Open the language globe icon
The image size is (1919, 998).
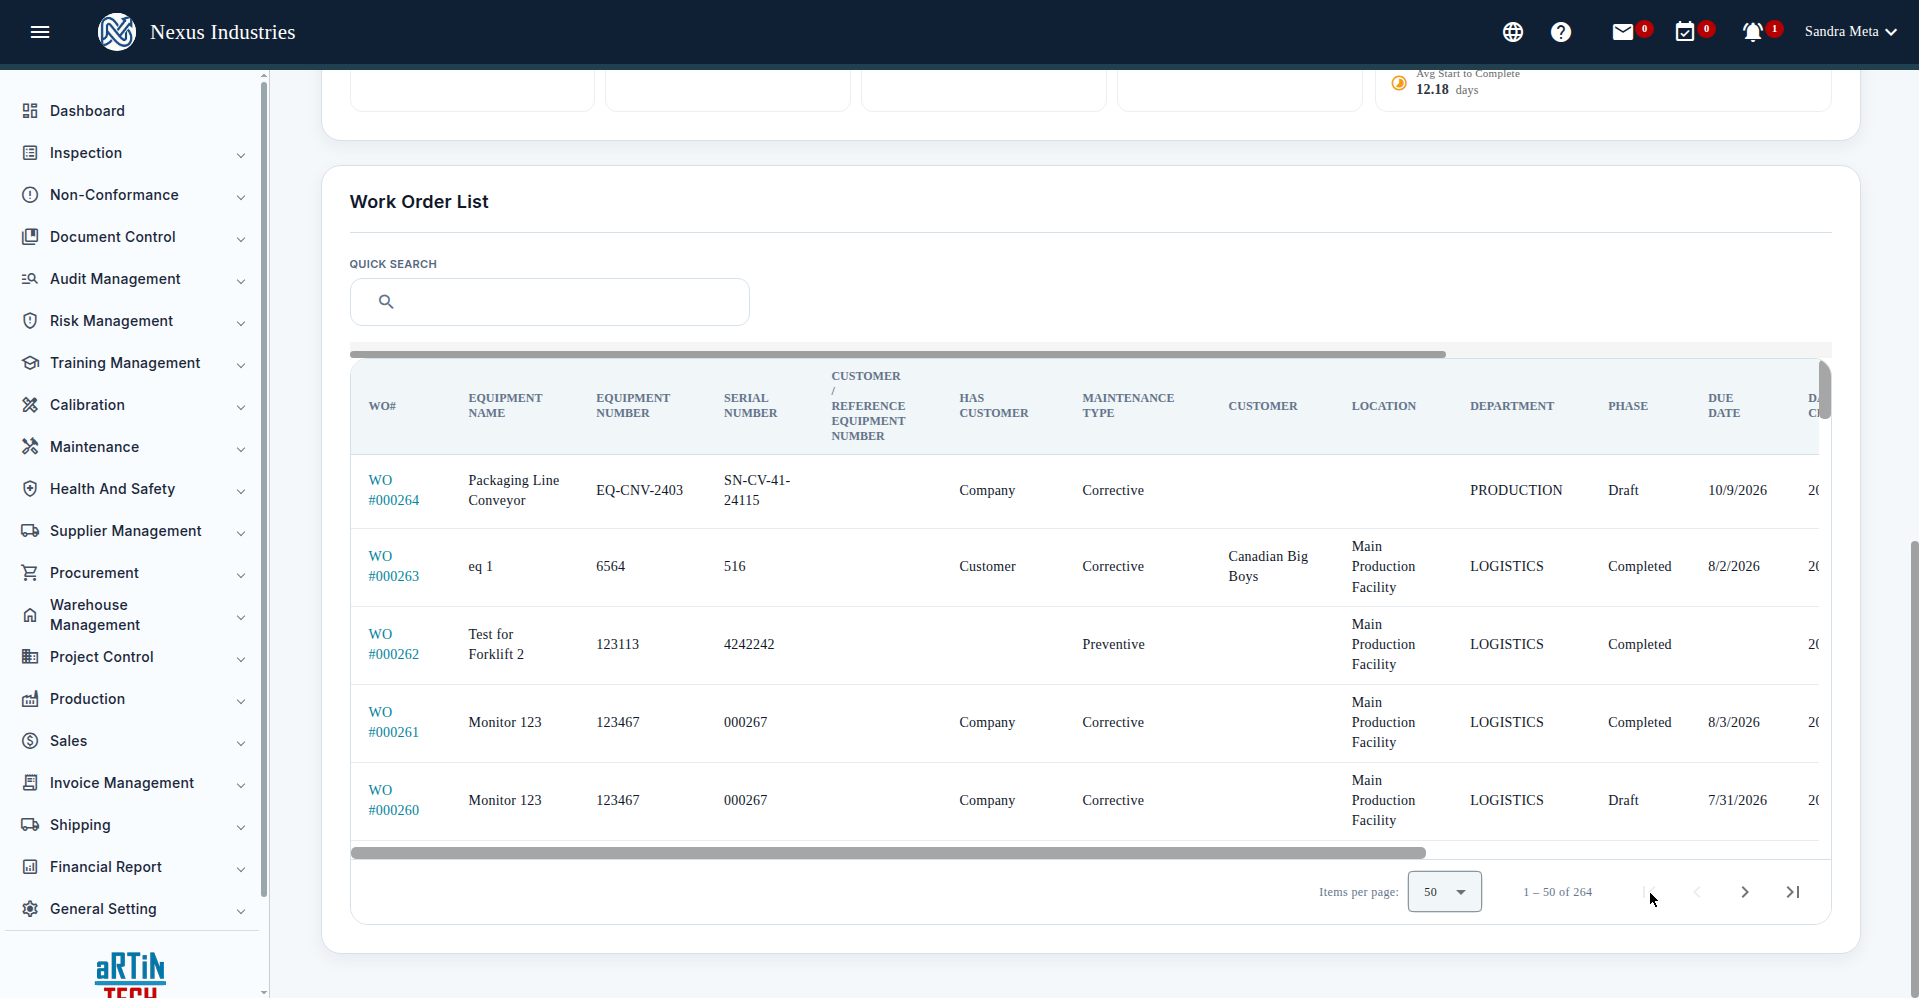tap(1513, 32)
